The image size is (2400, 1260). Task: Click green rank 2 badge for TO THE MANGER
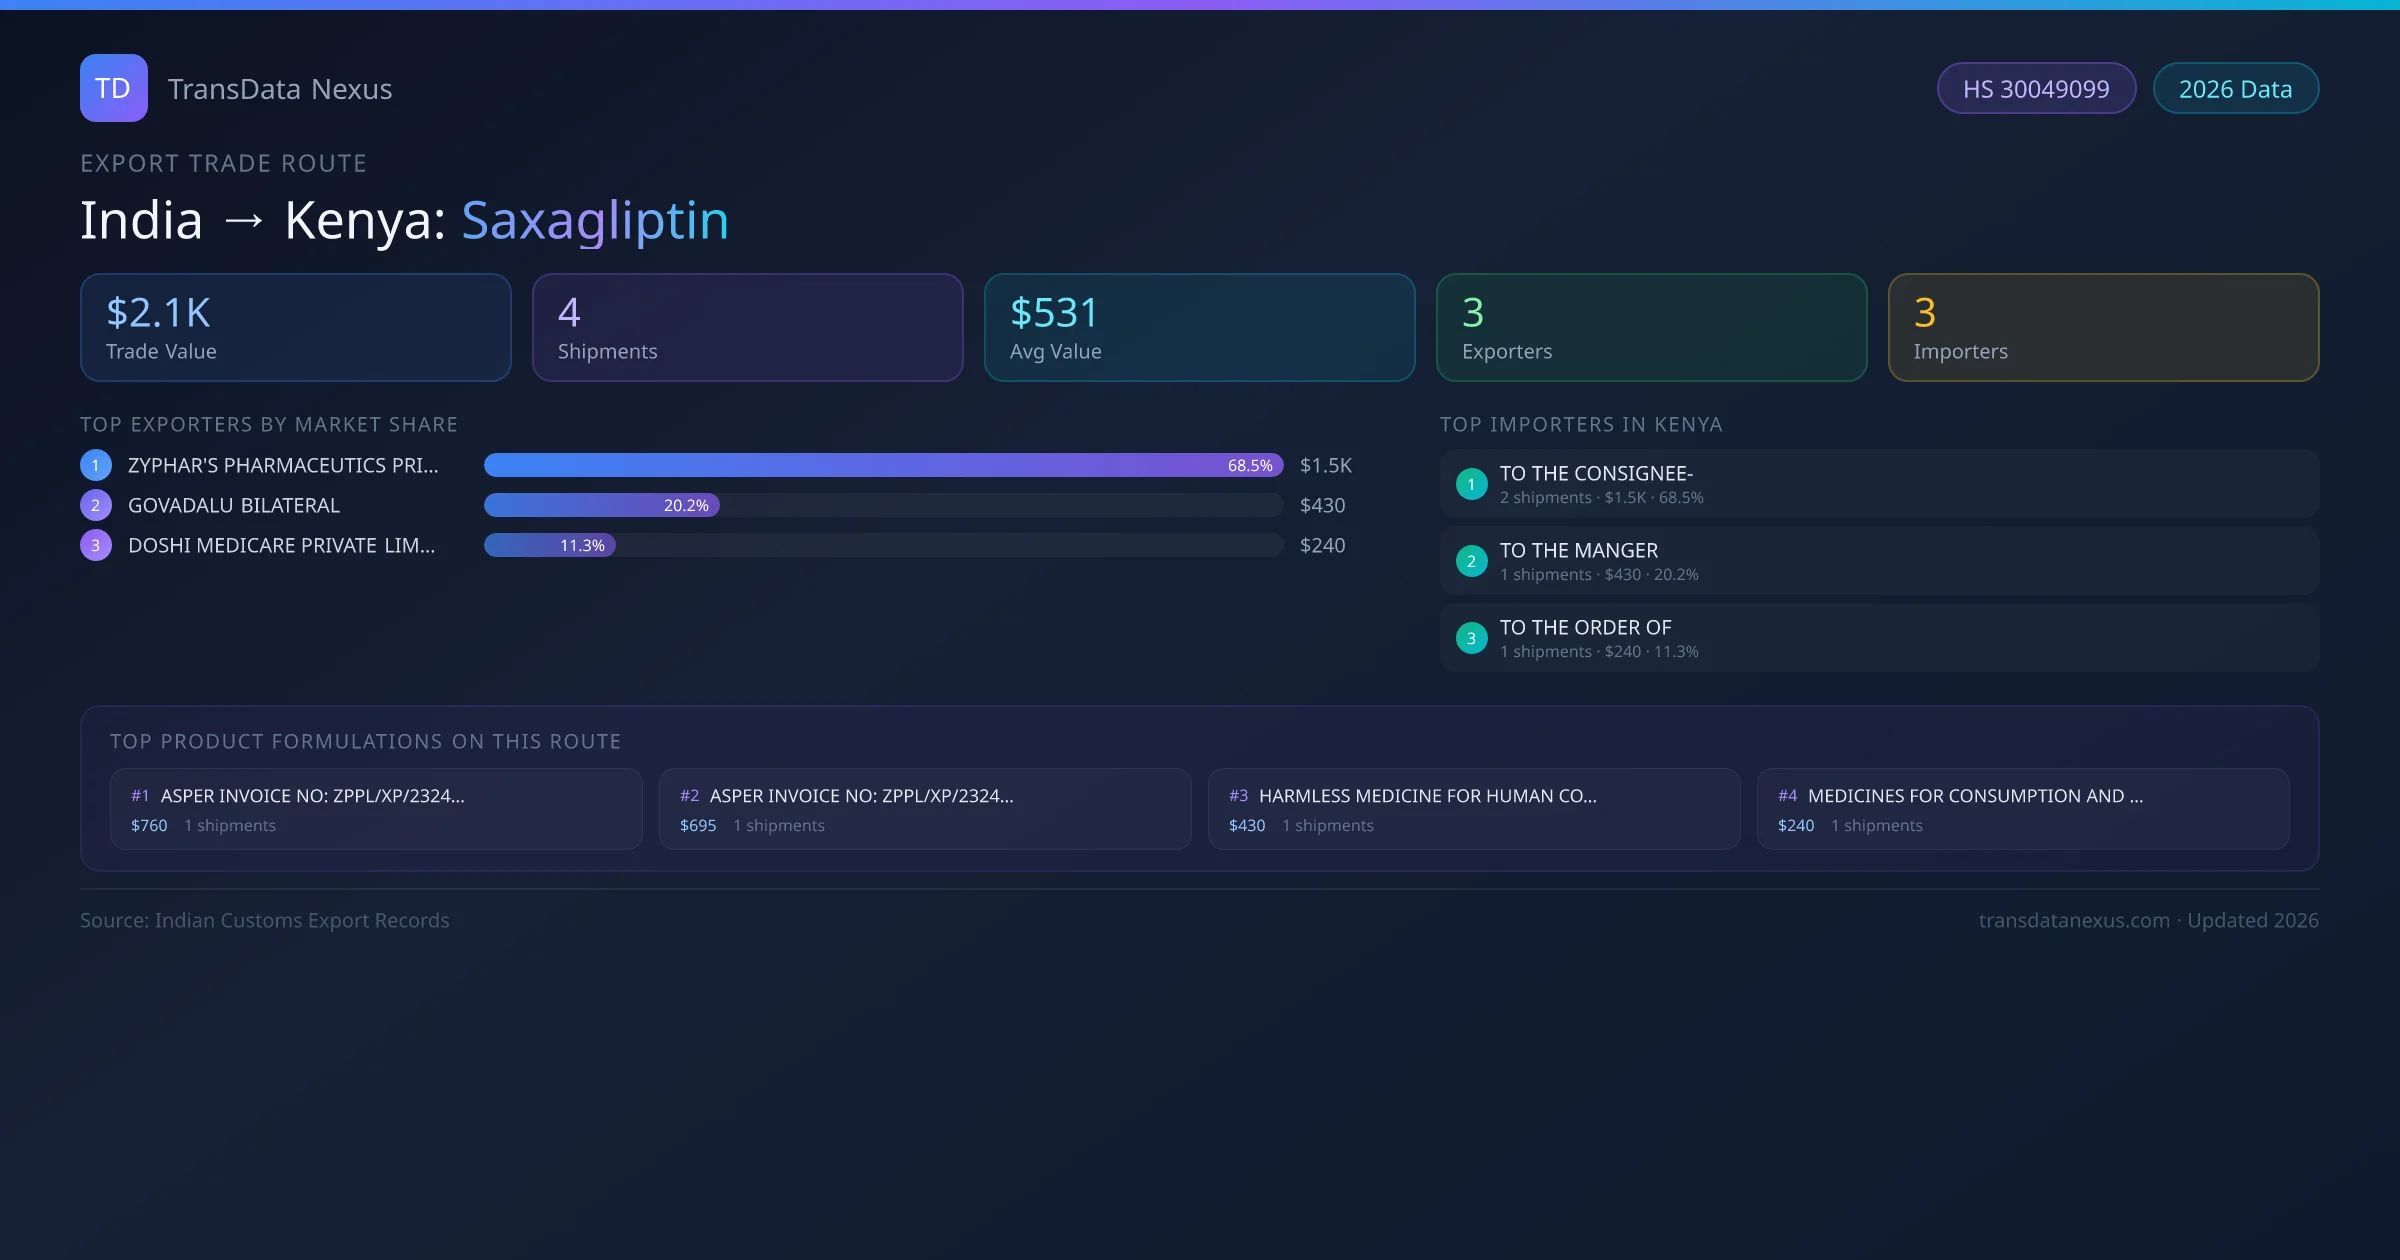click(1471, 561)
